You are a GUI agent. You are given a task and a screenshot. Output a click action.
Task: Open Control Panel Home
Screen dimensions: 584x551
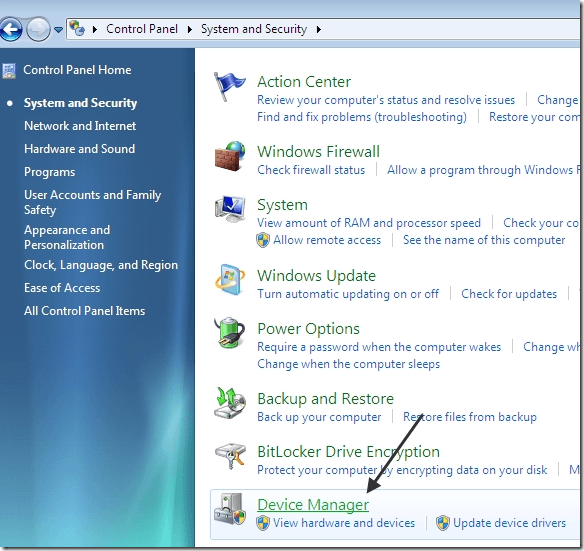[77, 70]
